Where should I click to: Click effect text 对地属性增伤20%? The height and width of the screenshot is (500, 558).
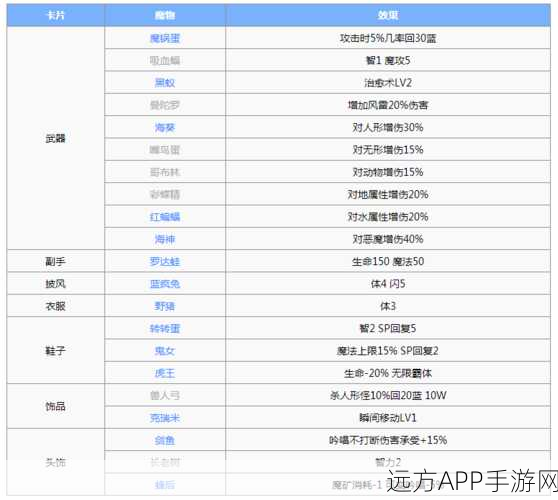pos(388,194)
